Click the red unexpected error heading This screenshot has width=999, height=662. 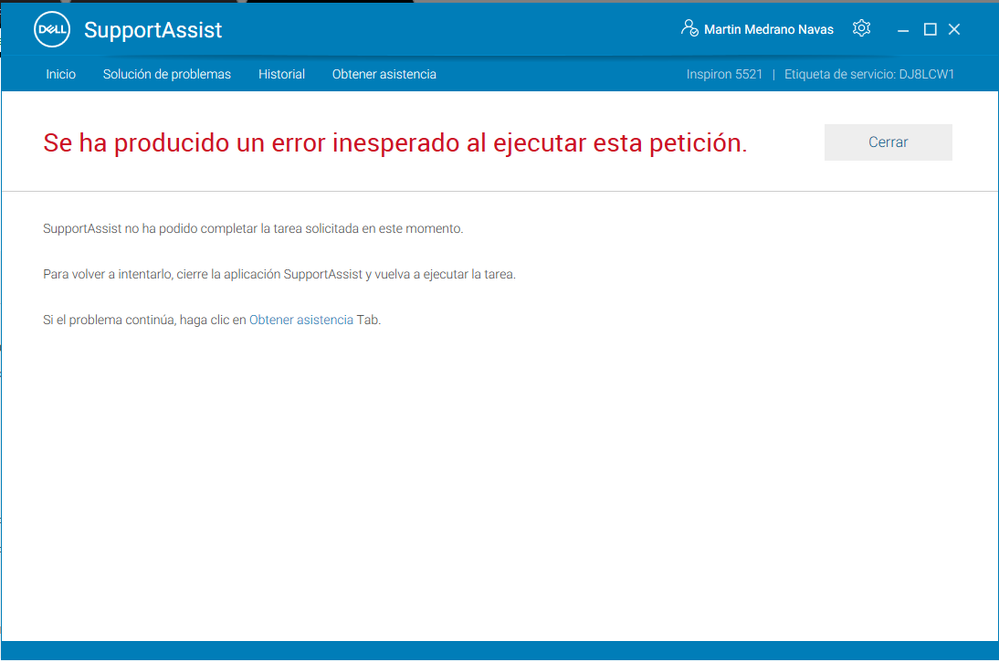(395, 143)
